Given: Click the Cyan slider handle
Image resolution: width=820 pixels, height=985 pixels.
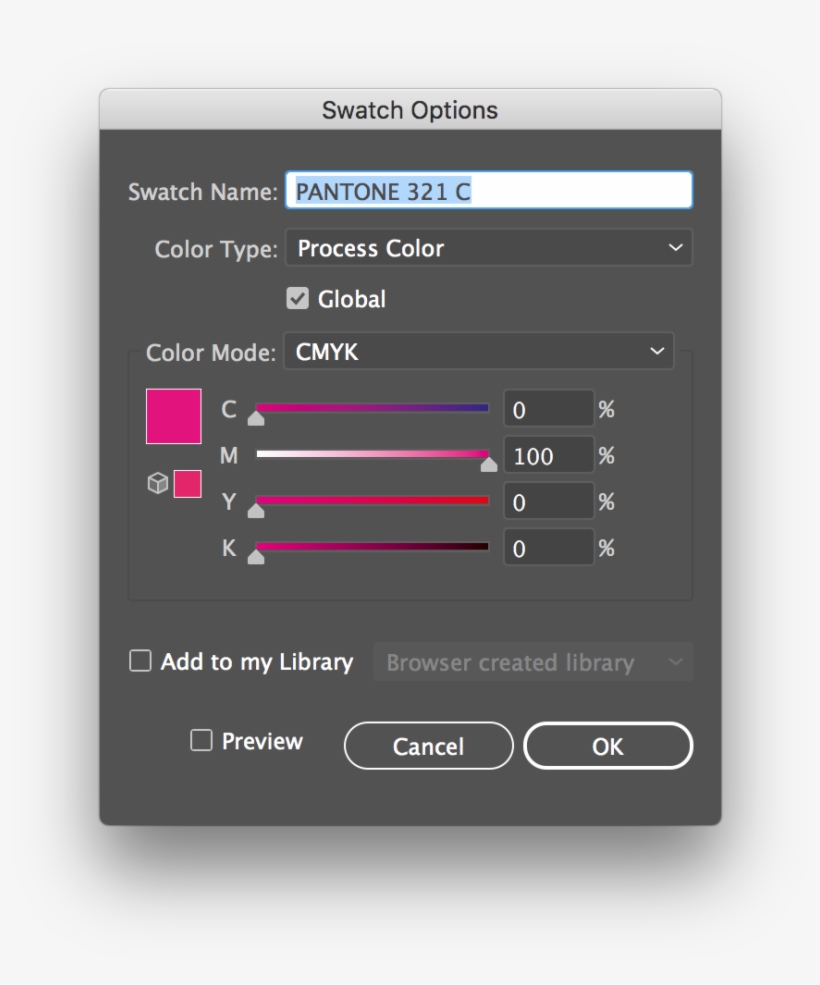Looking at the screenshot, I should click(256, 418).
